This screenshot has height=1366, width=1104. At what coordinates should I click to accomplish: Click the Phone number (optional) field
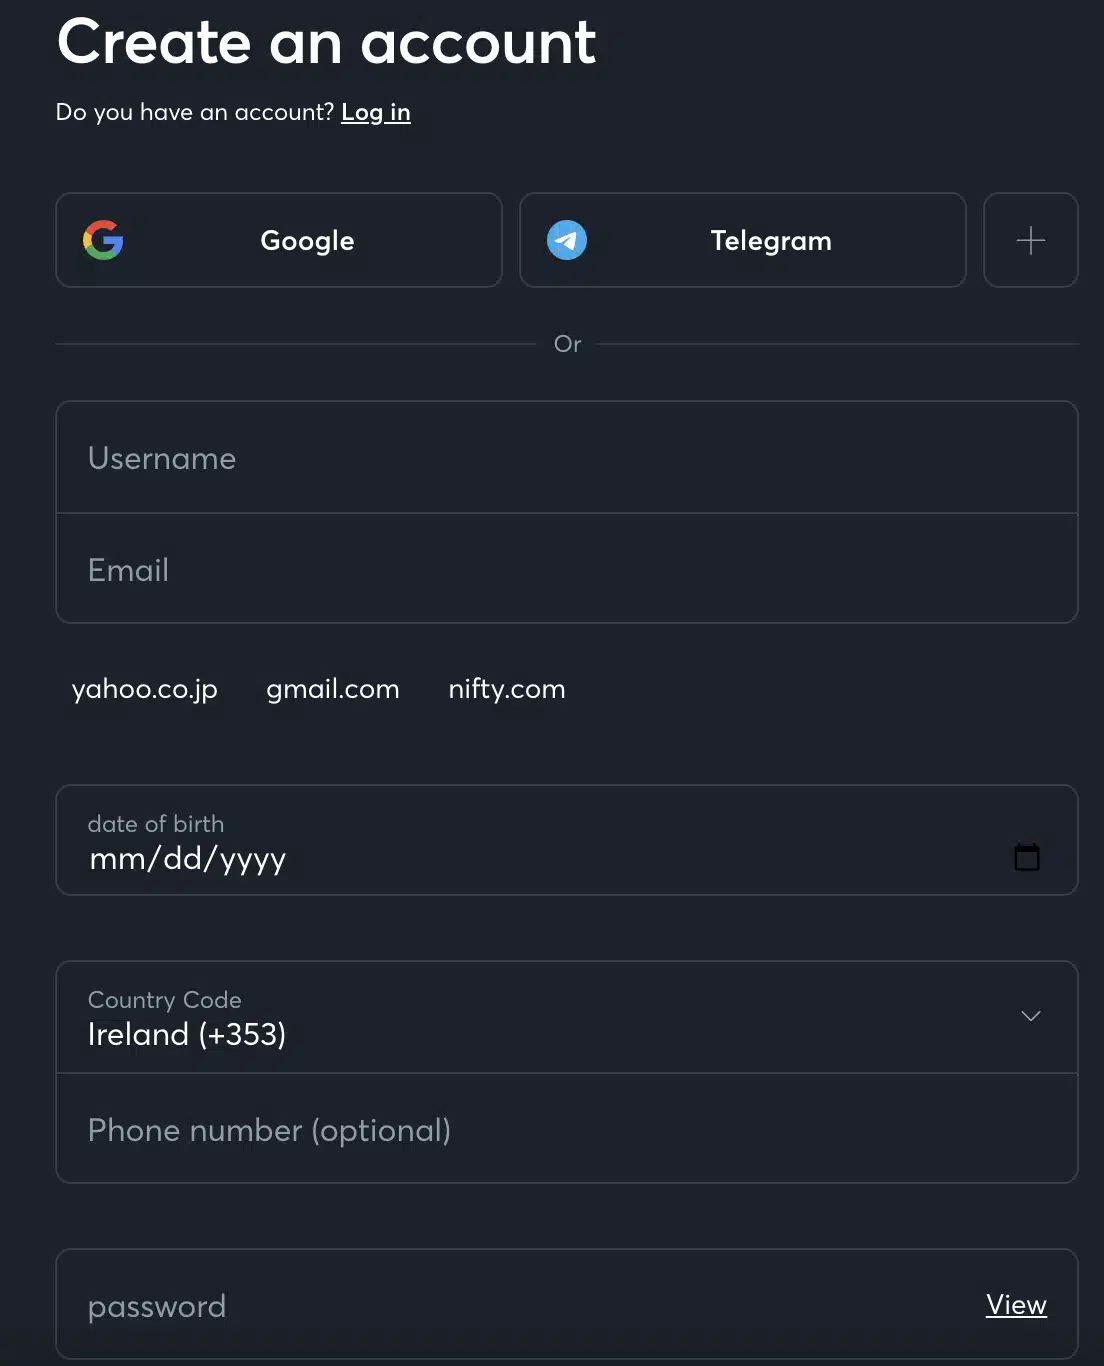[x=567, y=1129]
